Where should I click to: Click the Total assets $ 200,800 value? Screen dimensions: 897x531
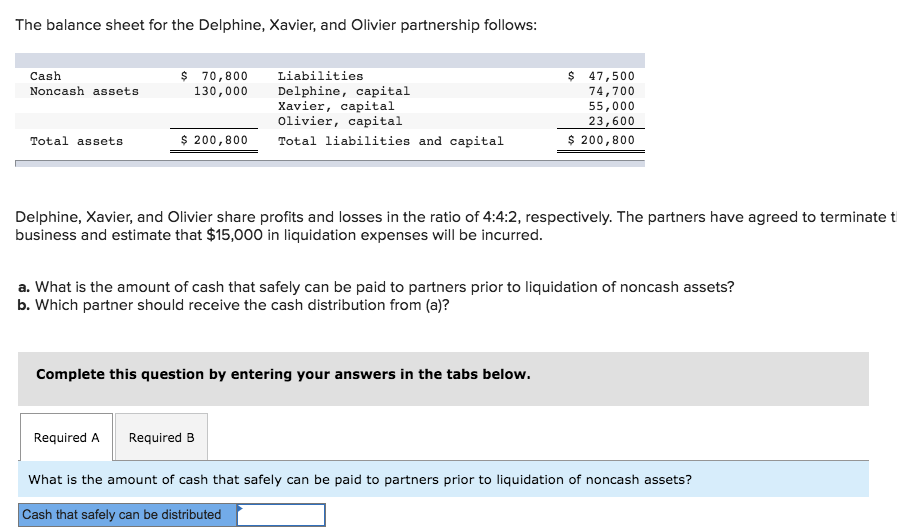[x=214, y=140]
